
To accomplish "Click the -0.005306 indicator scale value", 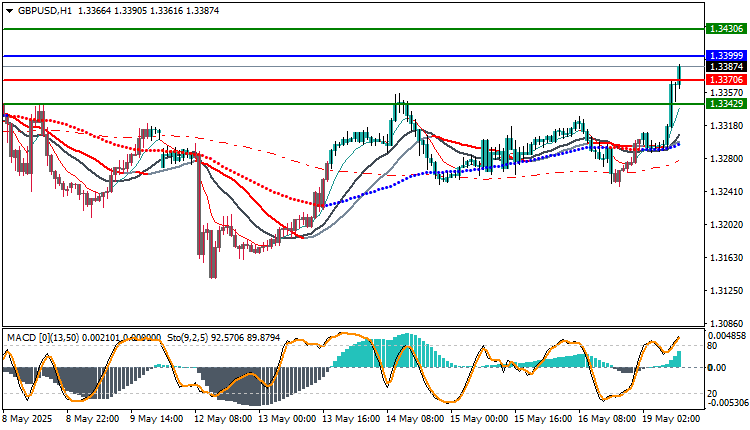I will click(727, 403).
